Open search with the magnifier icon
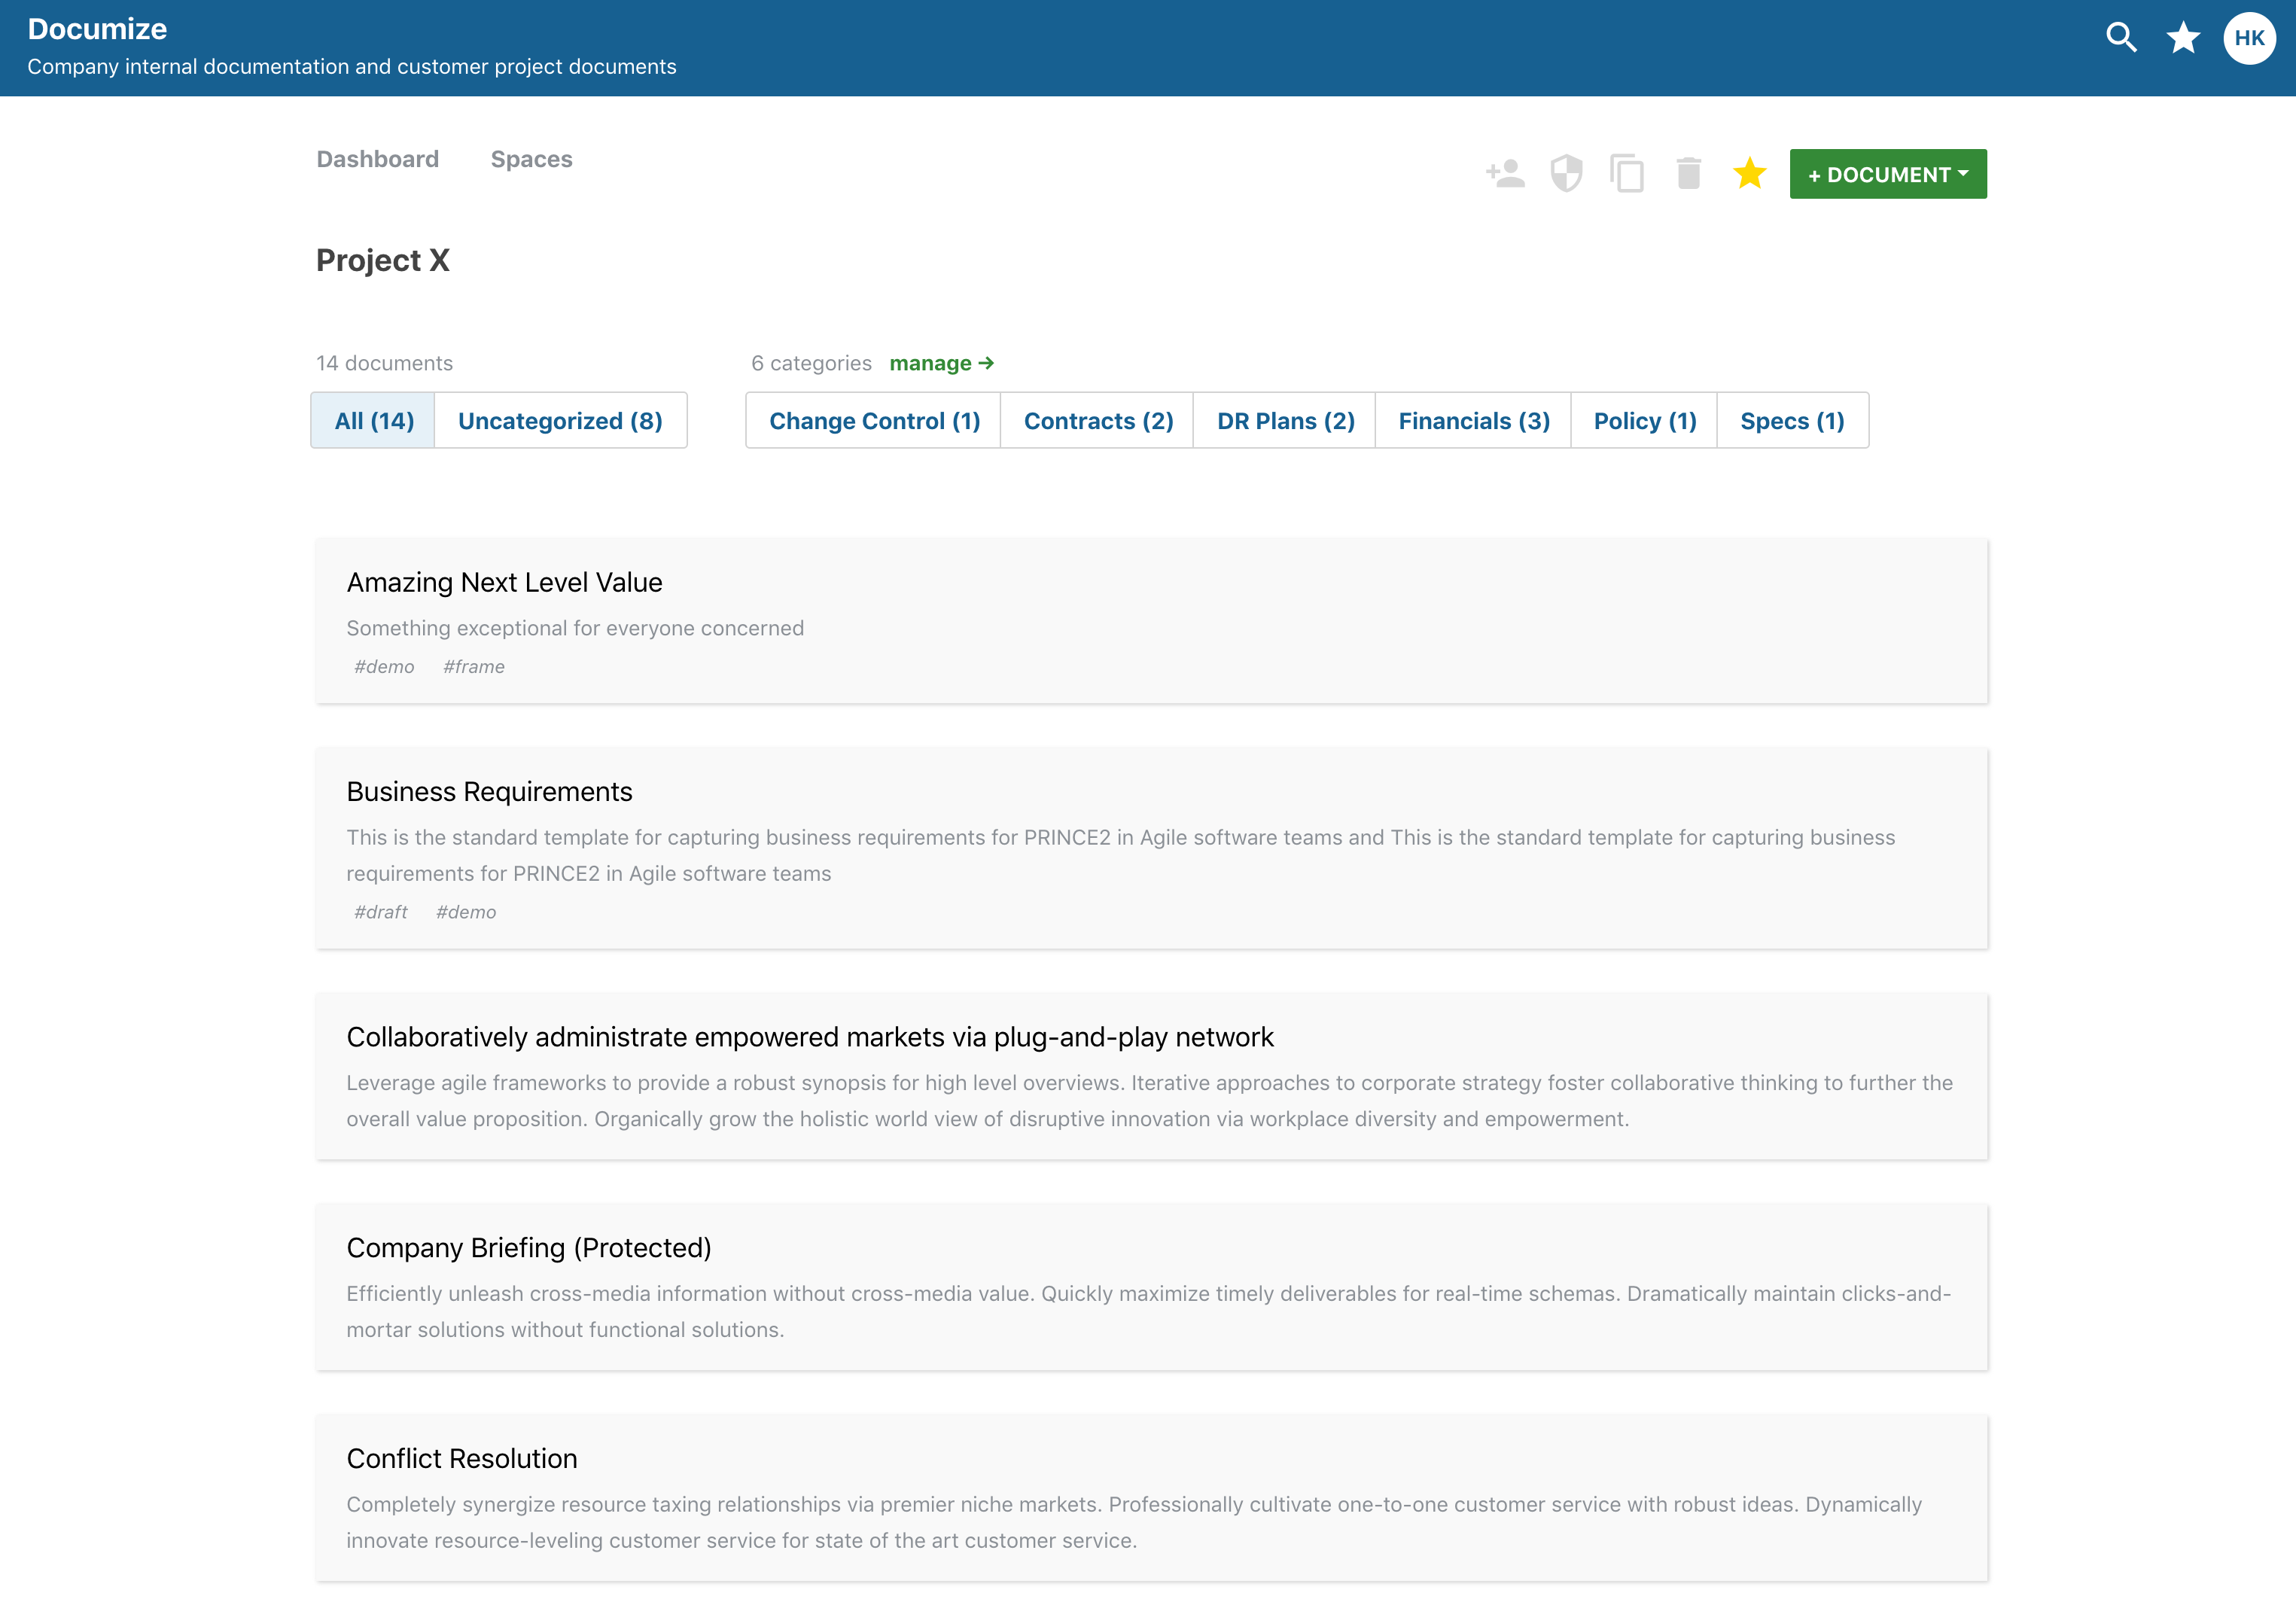Image resolution: width=2296 pixels, height=1605 pixels. (x=2121, y=38)
